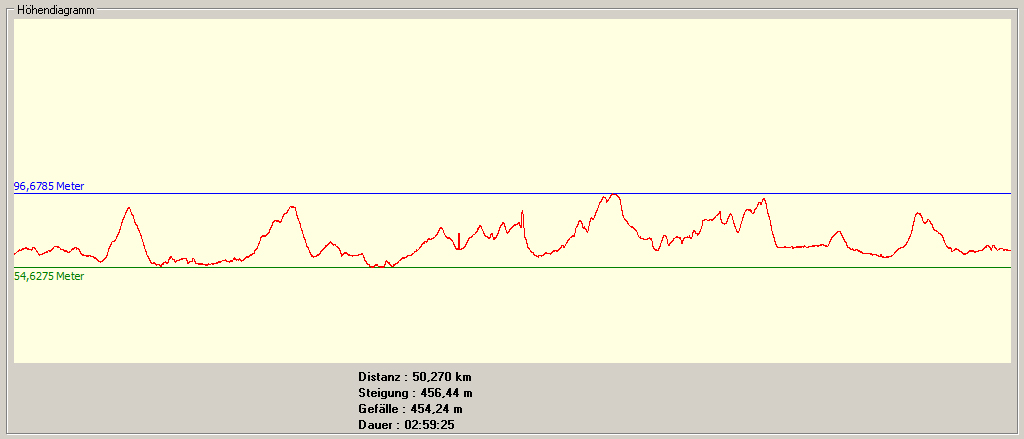Click the flat plateau section after the steep drop
This screenshot has height=439, width=1024.
800,245
